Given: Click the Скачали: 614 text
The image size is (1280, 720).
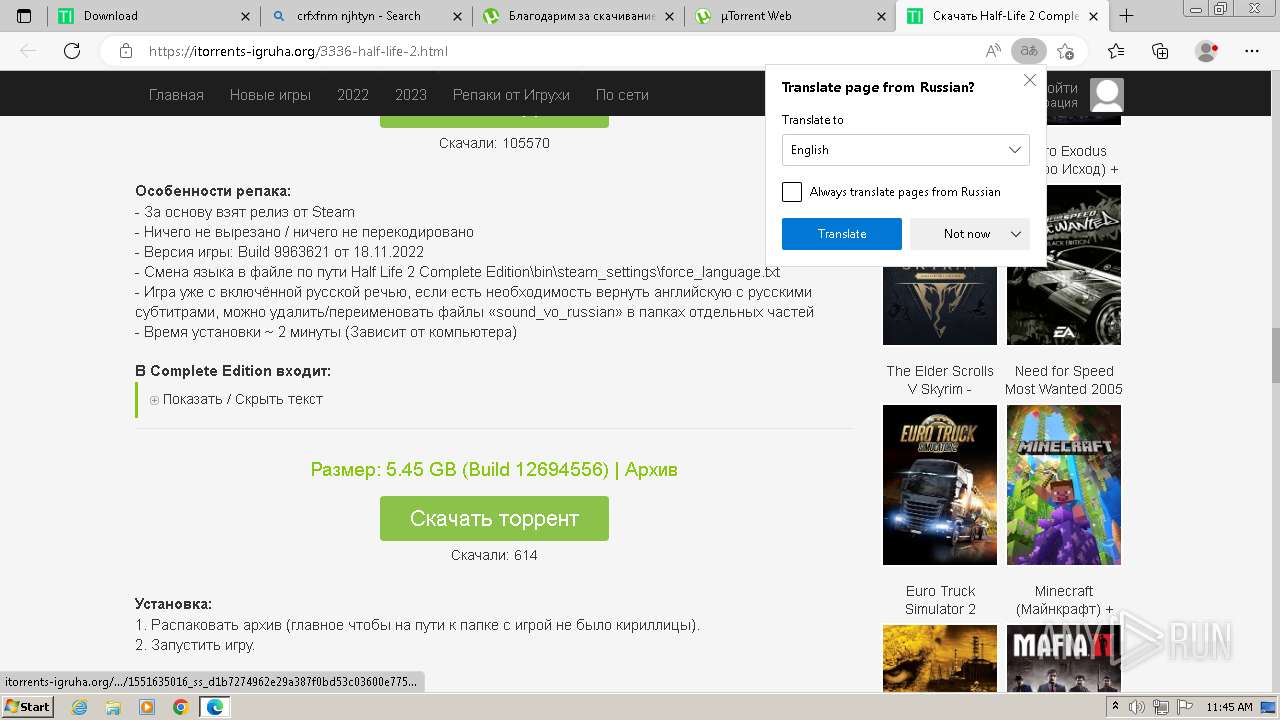Looking at the screenshot, I should 494,555.
